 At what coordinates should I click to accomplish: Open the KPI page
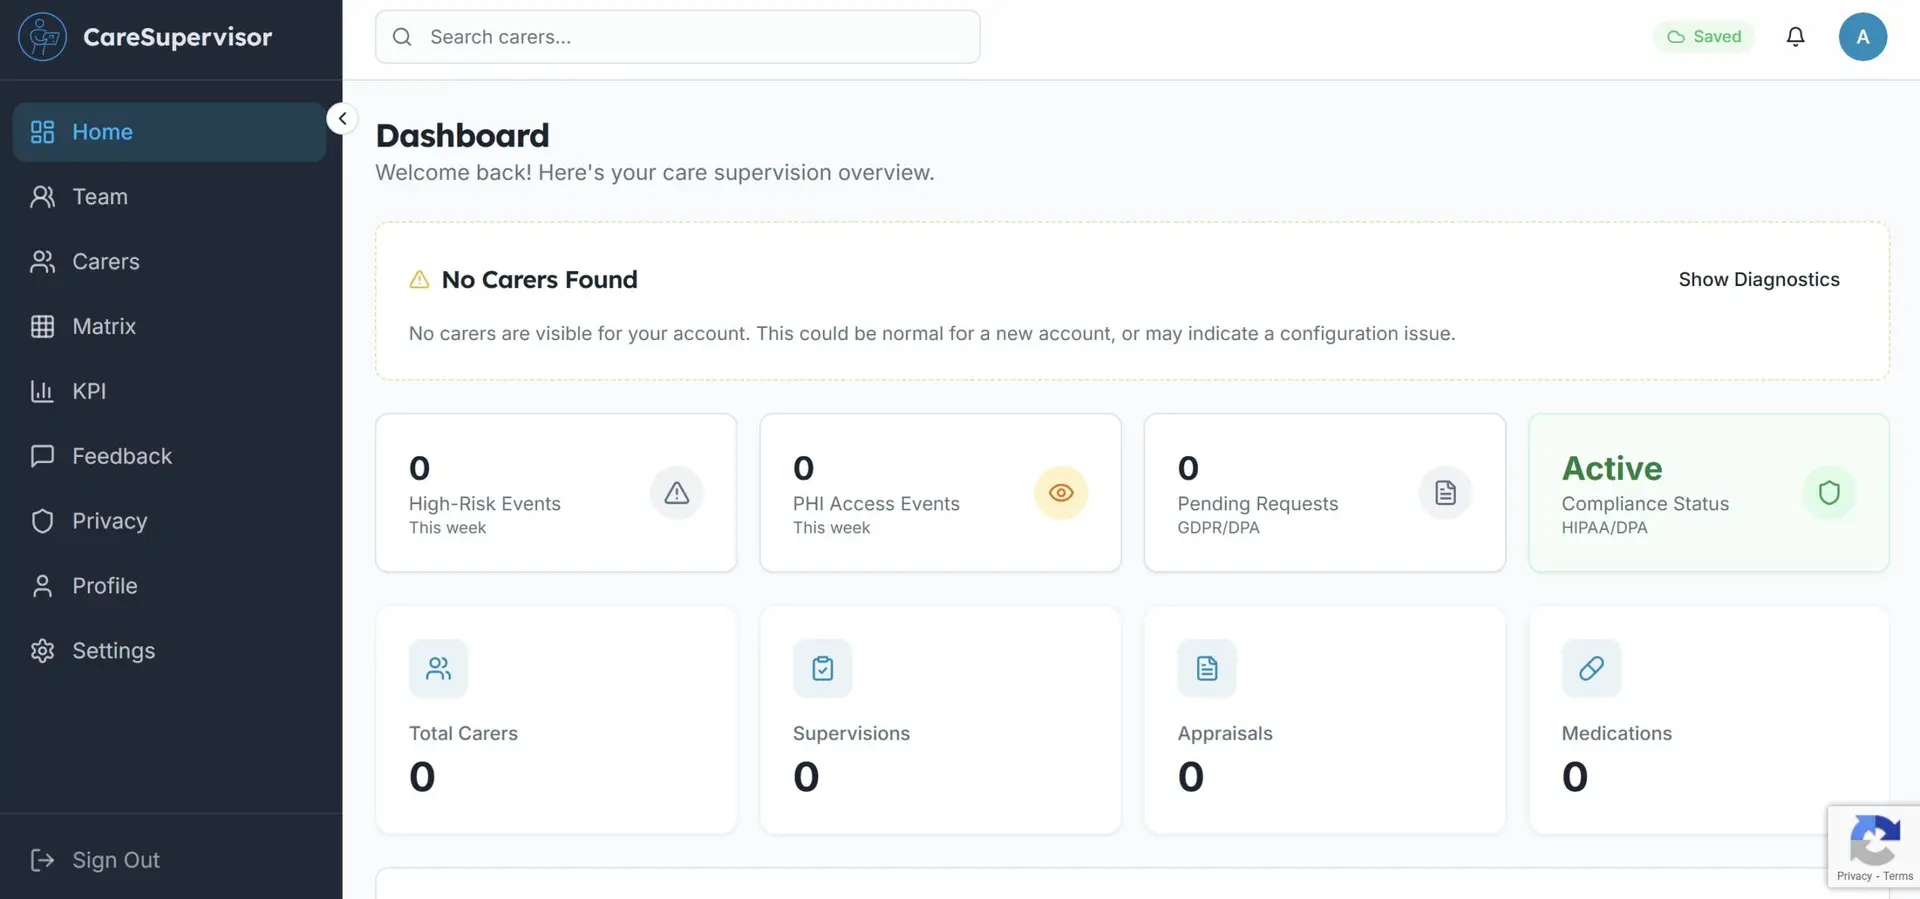point(169,392)
